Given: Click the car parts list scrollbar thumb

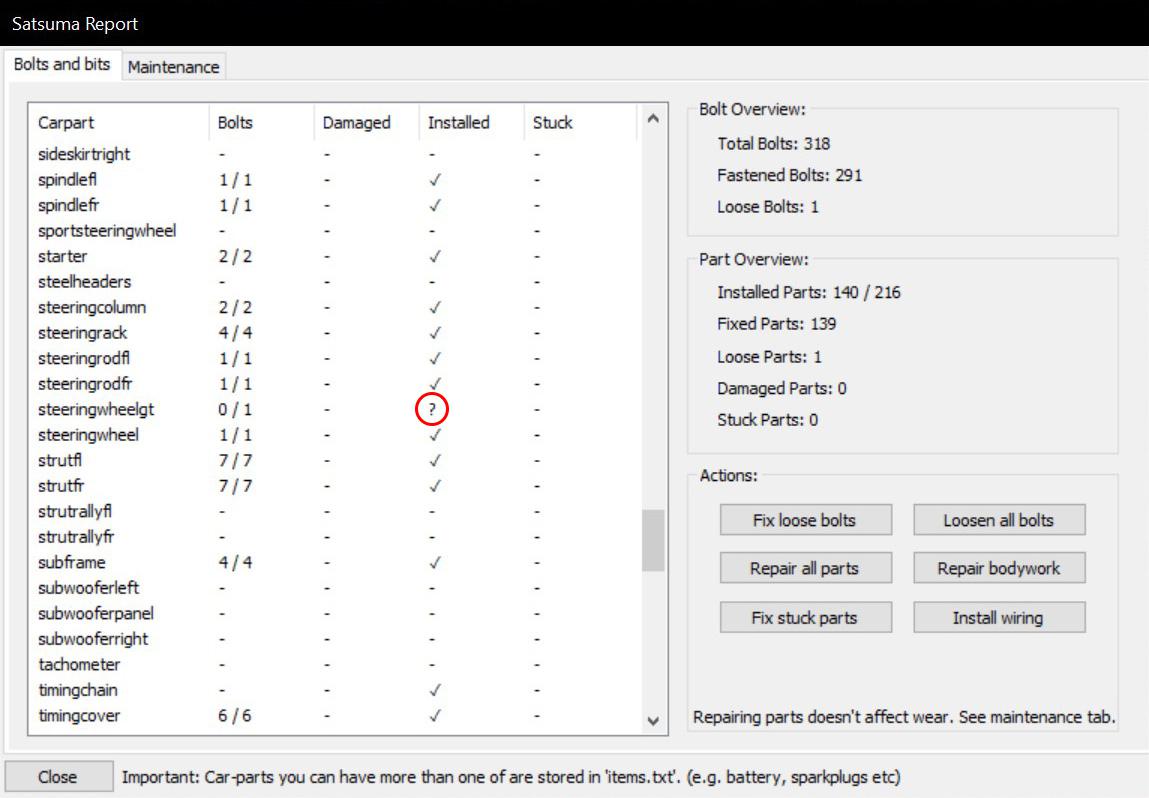Looking at the screenshot, I should coord(653,541).
